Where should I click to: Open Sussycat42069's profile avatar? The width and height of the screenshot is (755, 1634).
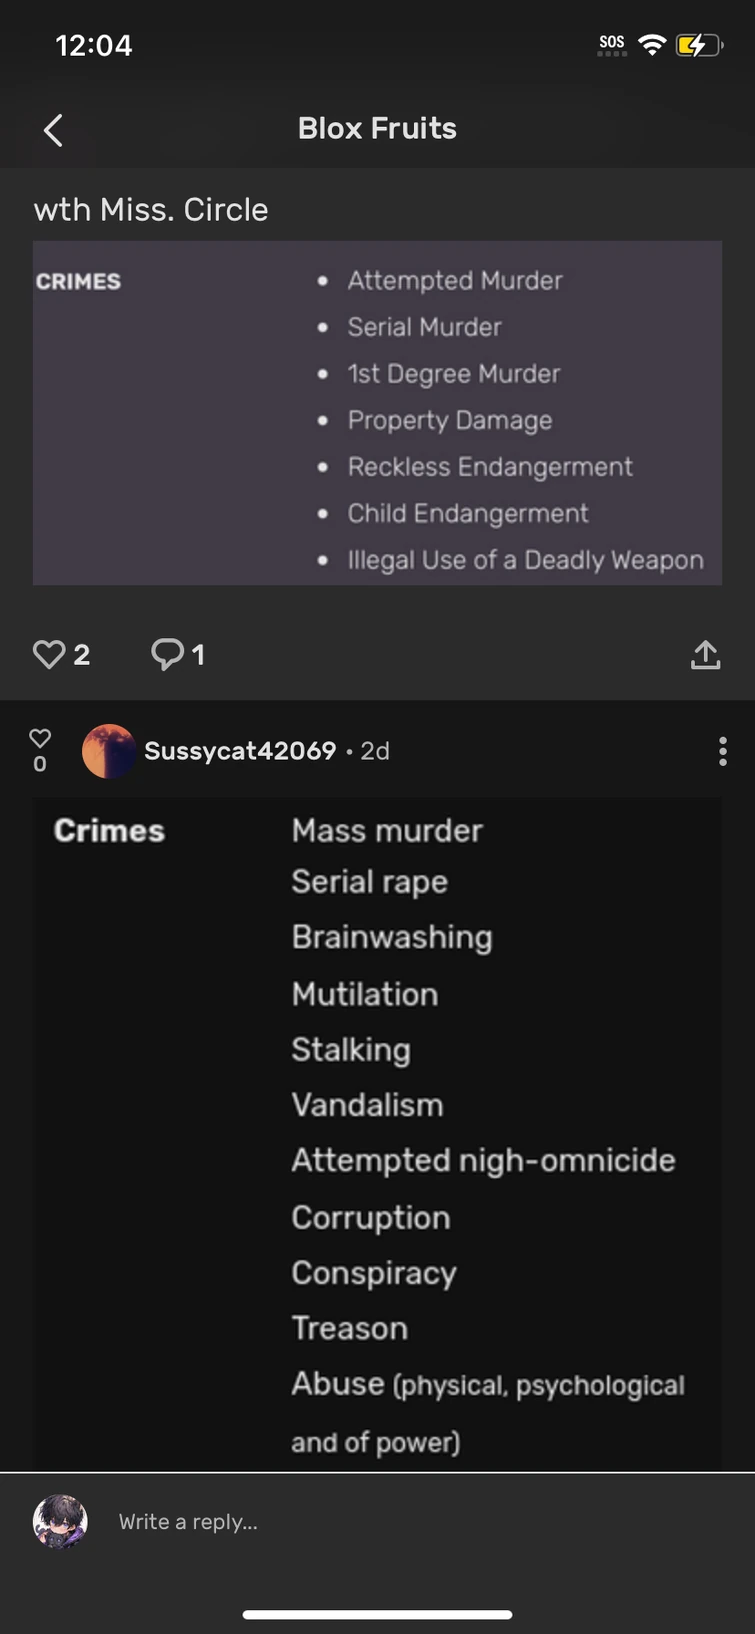(x=108, y=751)
